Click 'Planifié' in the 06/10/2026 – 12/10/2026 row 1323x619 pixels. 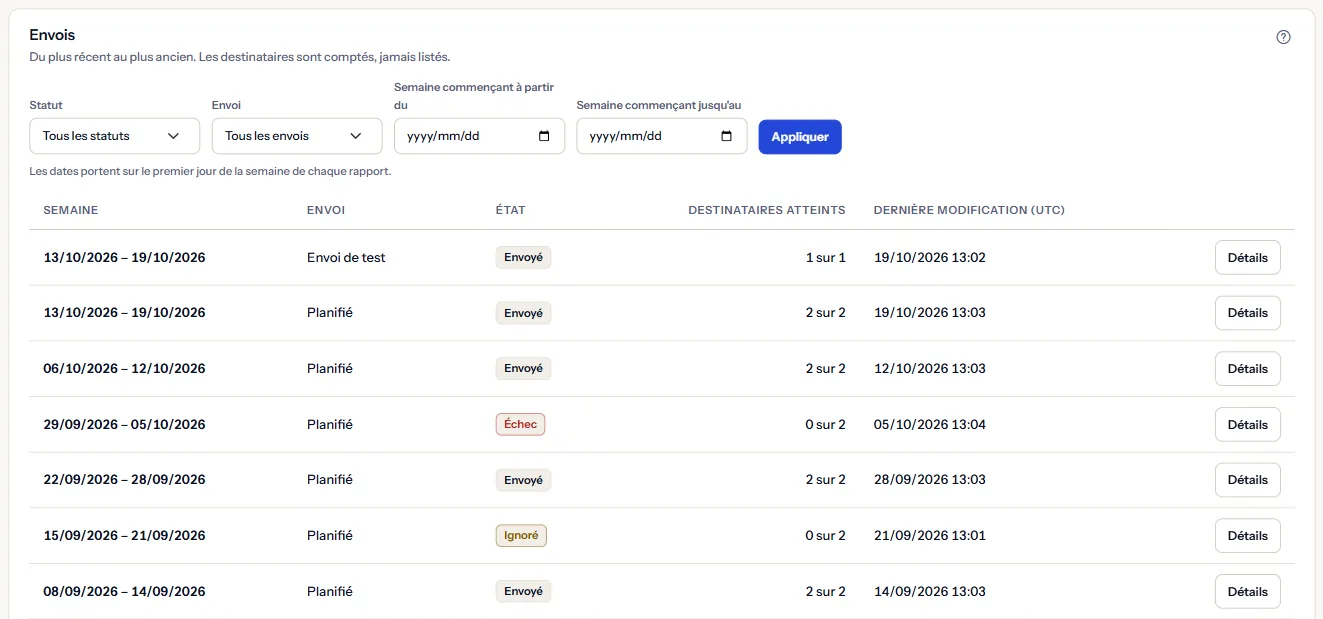tap(330, 369)
